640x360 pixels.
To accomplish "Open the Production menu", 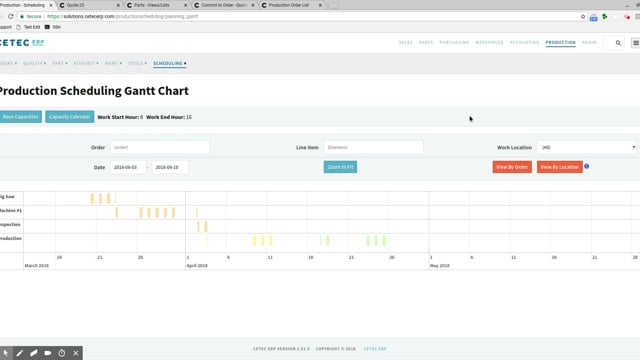I will coord(560,42).
